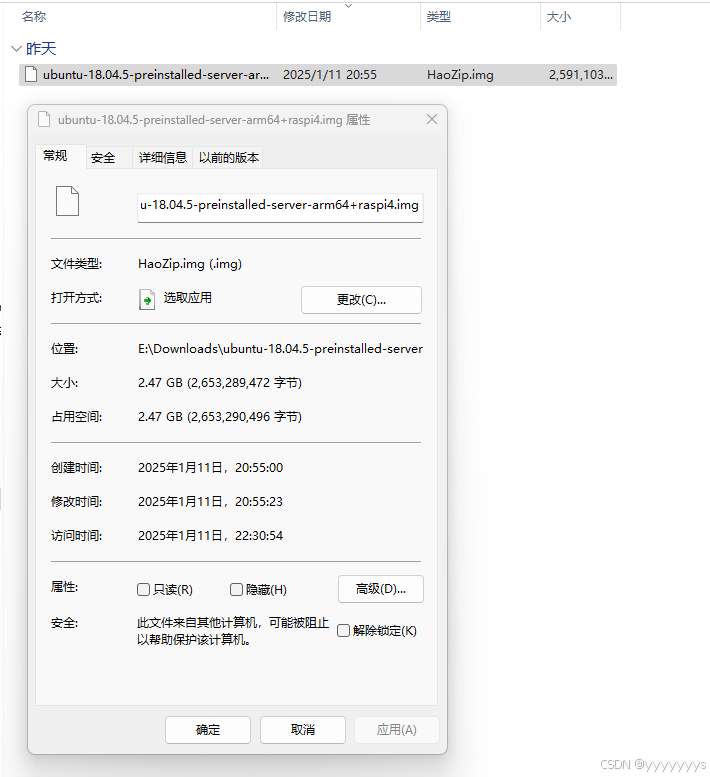This screenshot has height=777, width=710.
Task: Click the 文件类型: label
Action: (76, 264)
